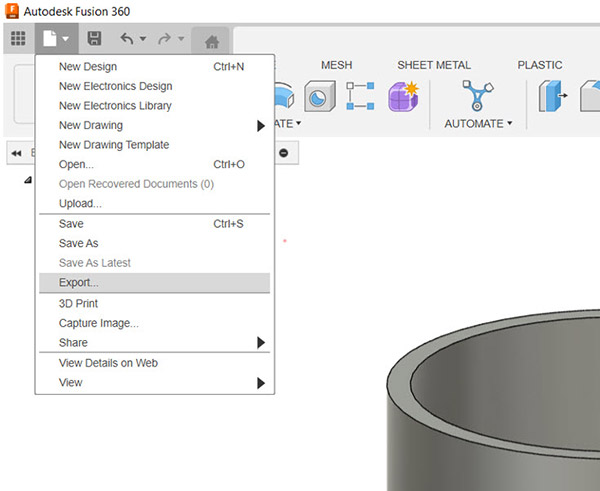Click the blue-cornered rectangle tool icon
This screenshot has width=600, height=491.
coord(361,97)
